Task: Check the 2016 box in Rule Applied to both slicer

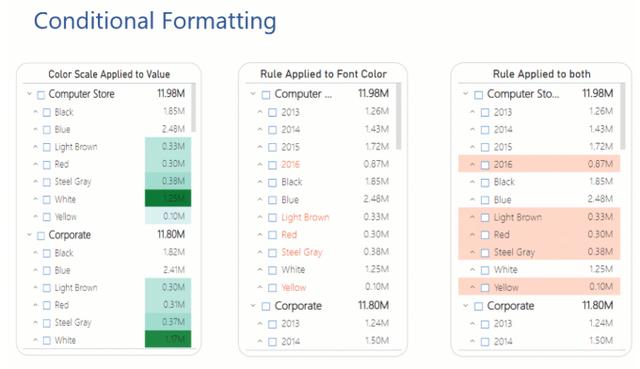Action: (485, 165)
